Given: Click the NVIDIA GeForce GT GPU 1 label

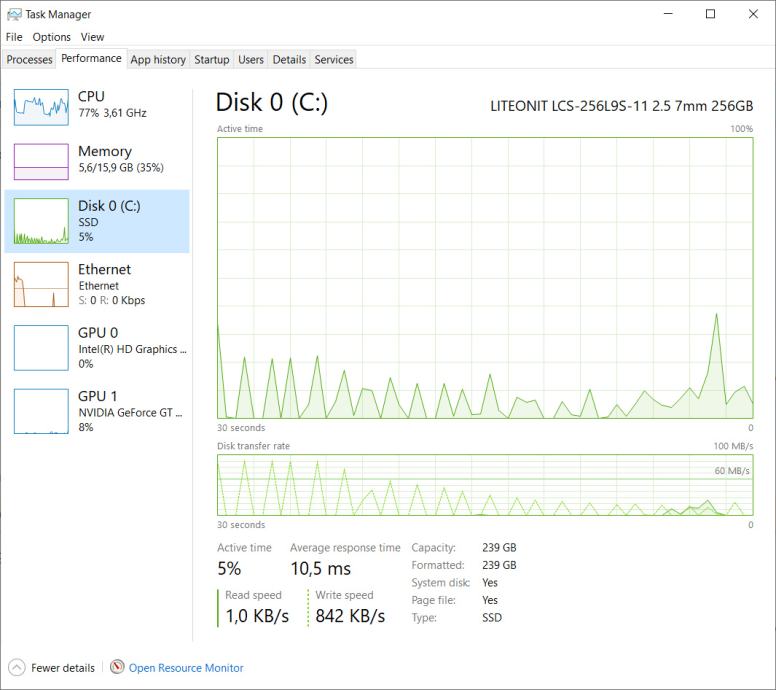Looking at the screenshot, I should coord(131,412).
